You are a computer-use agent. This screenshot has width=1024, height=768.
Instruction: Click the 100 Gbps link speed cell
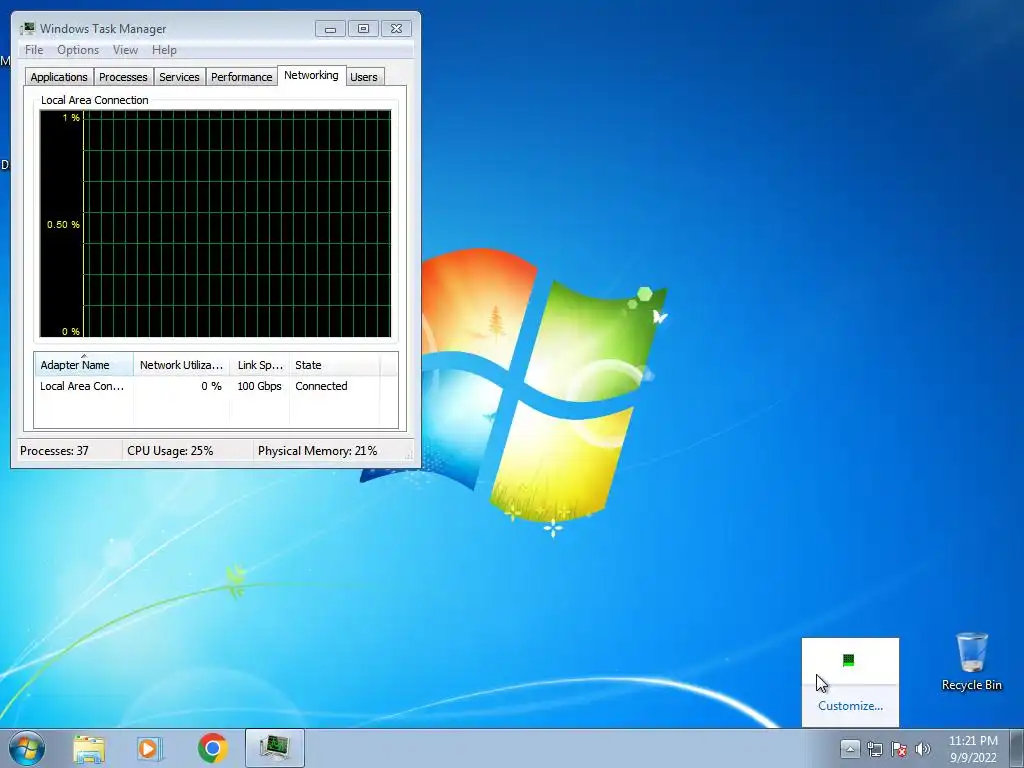[259, 386]
